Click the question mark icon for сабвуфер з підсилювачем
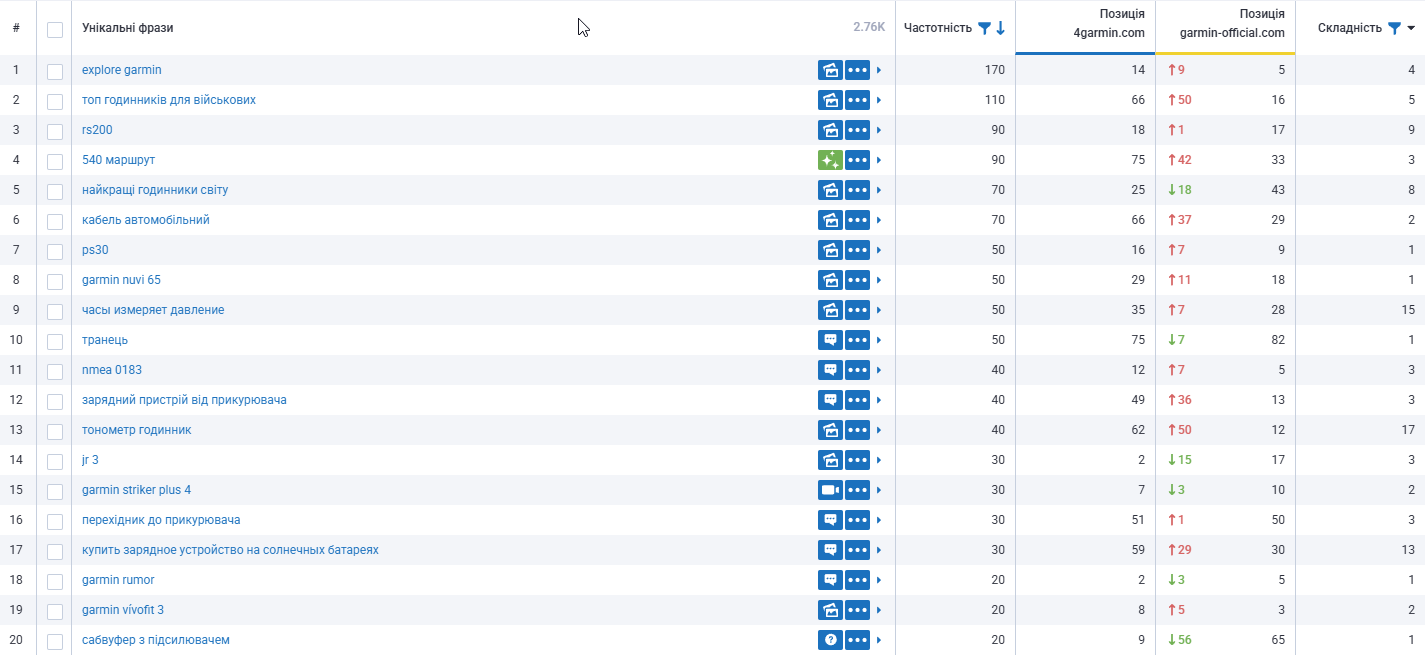1425x658 pixels. [830, 640]
